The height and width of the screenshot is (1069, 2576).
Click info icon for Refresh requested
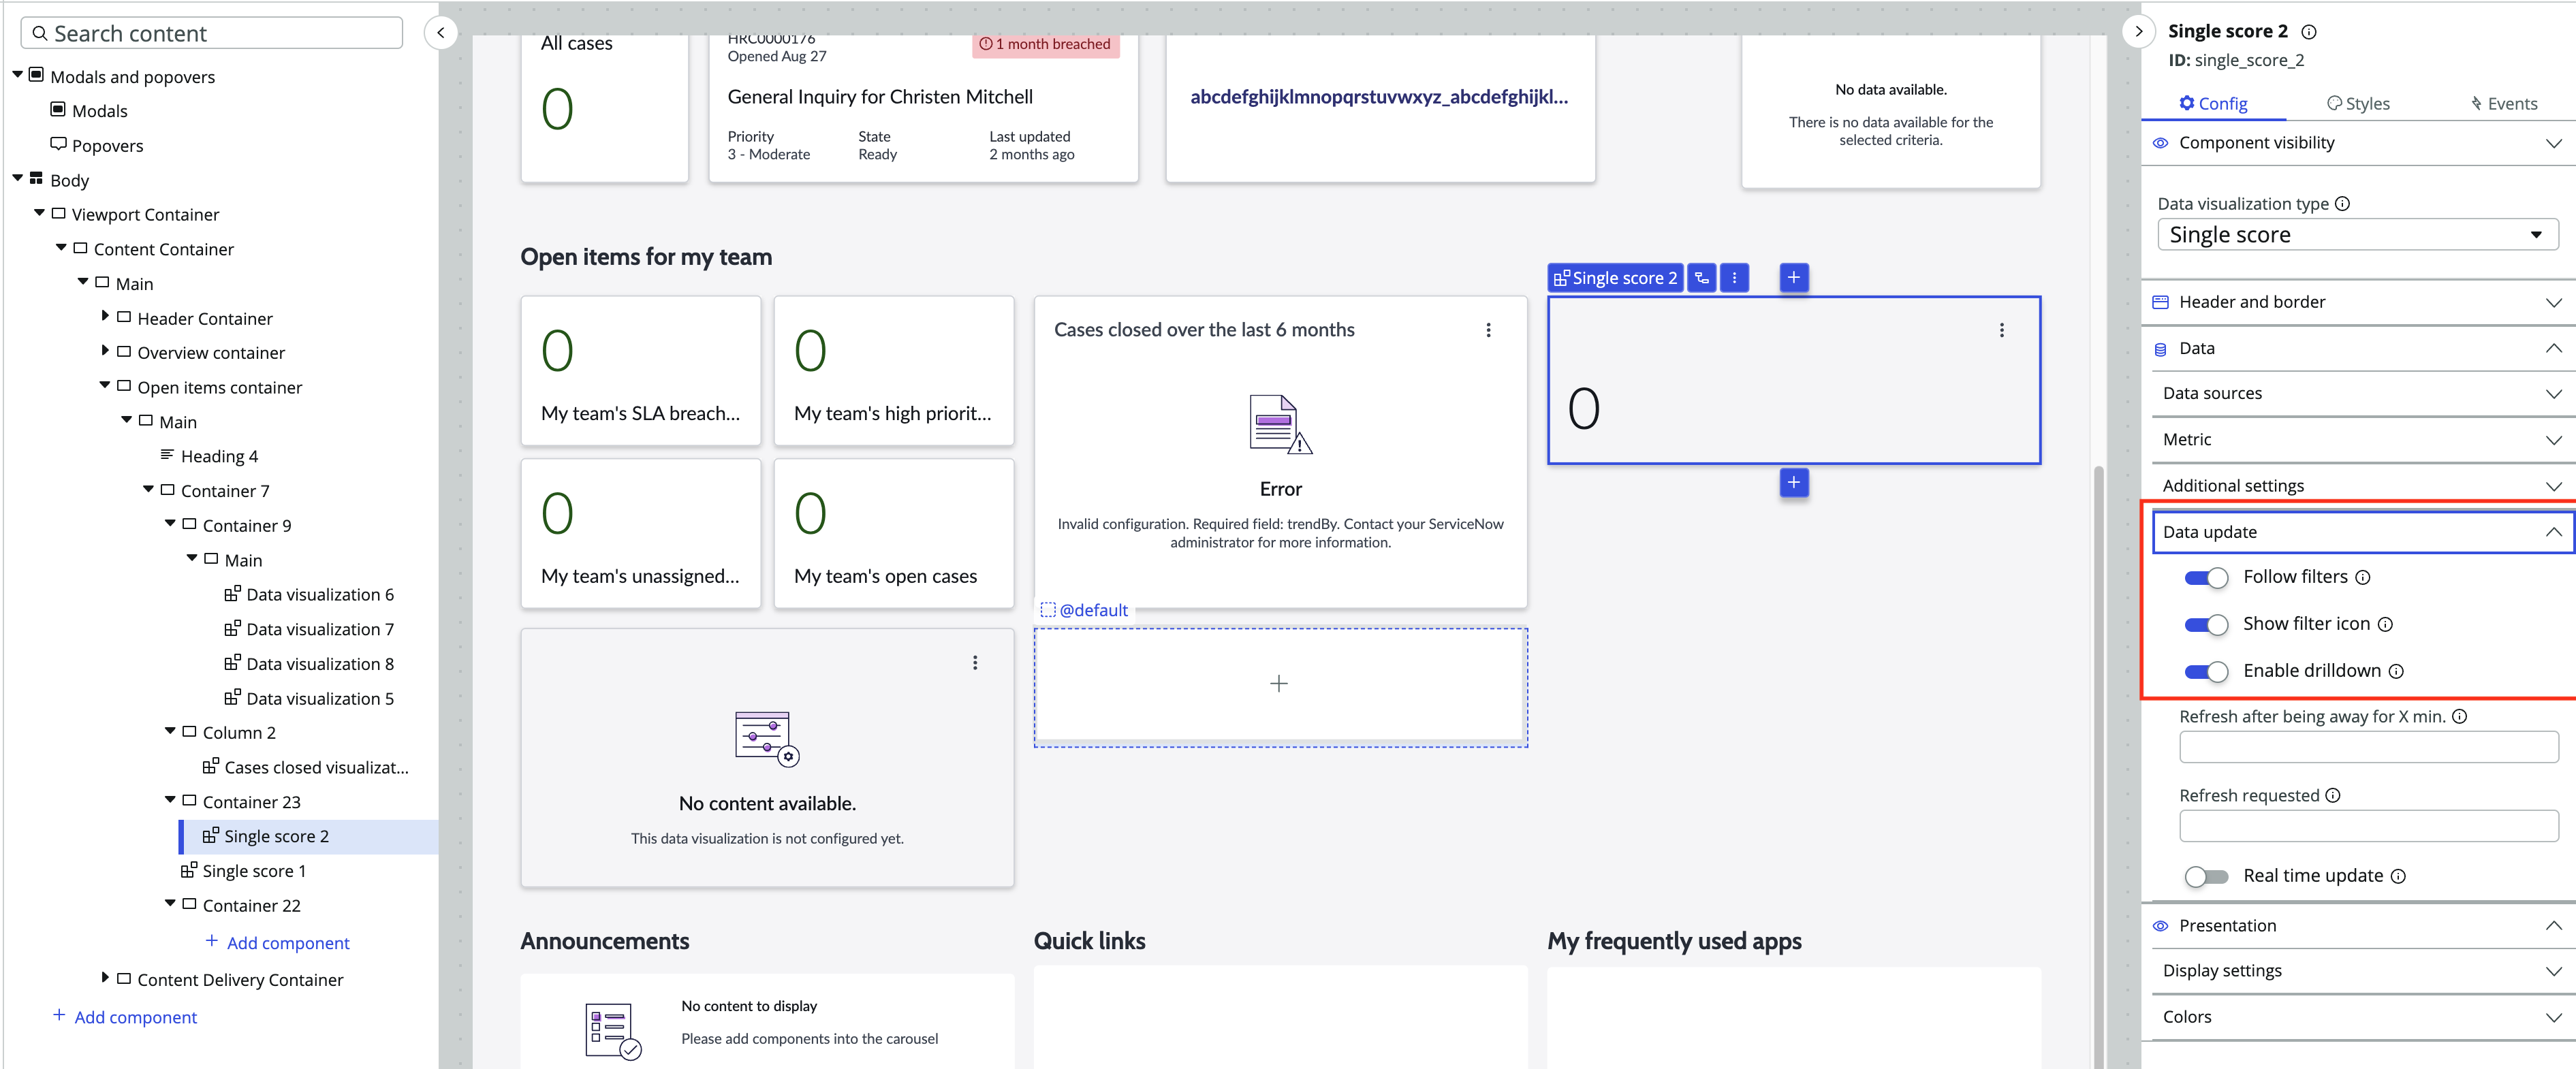coord(2333,796)
